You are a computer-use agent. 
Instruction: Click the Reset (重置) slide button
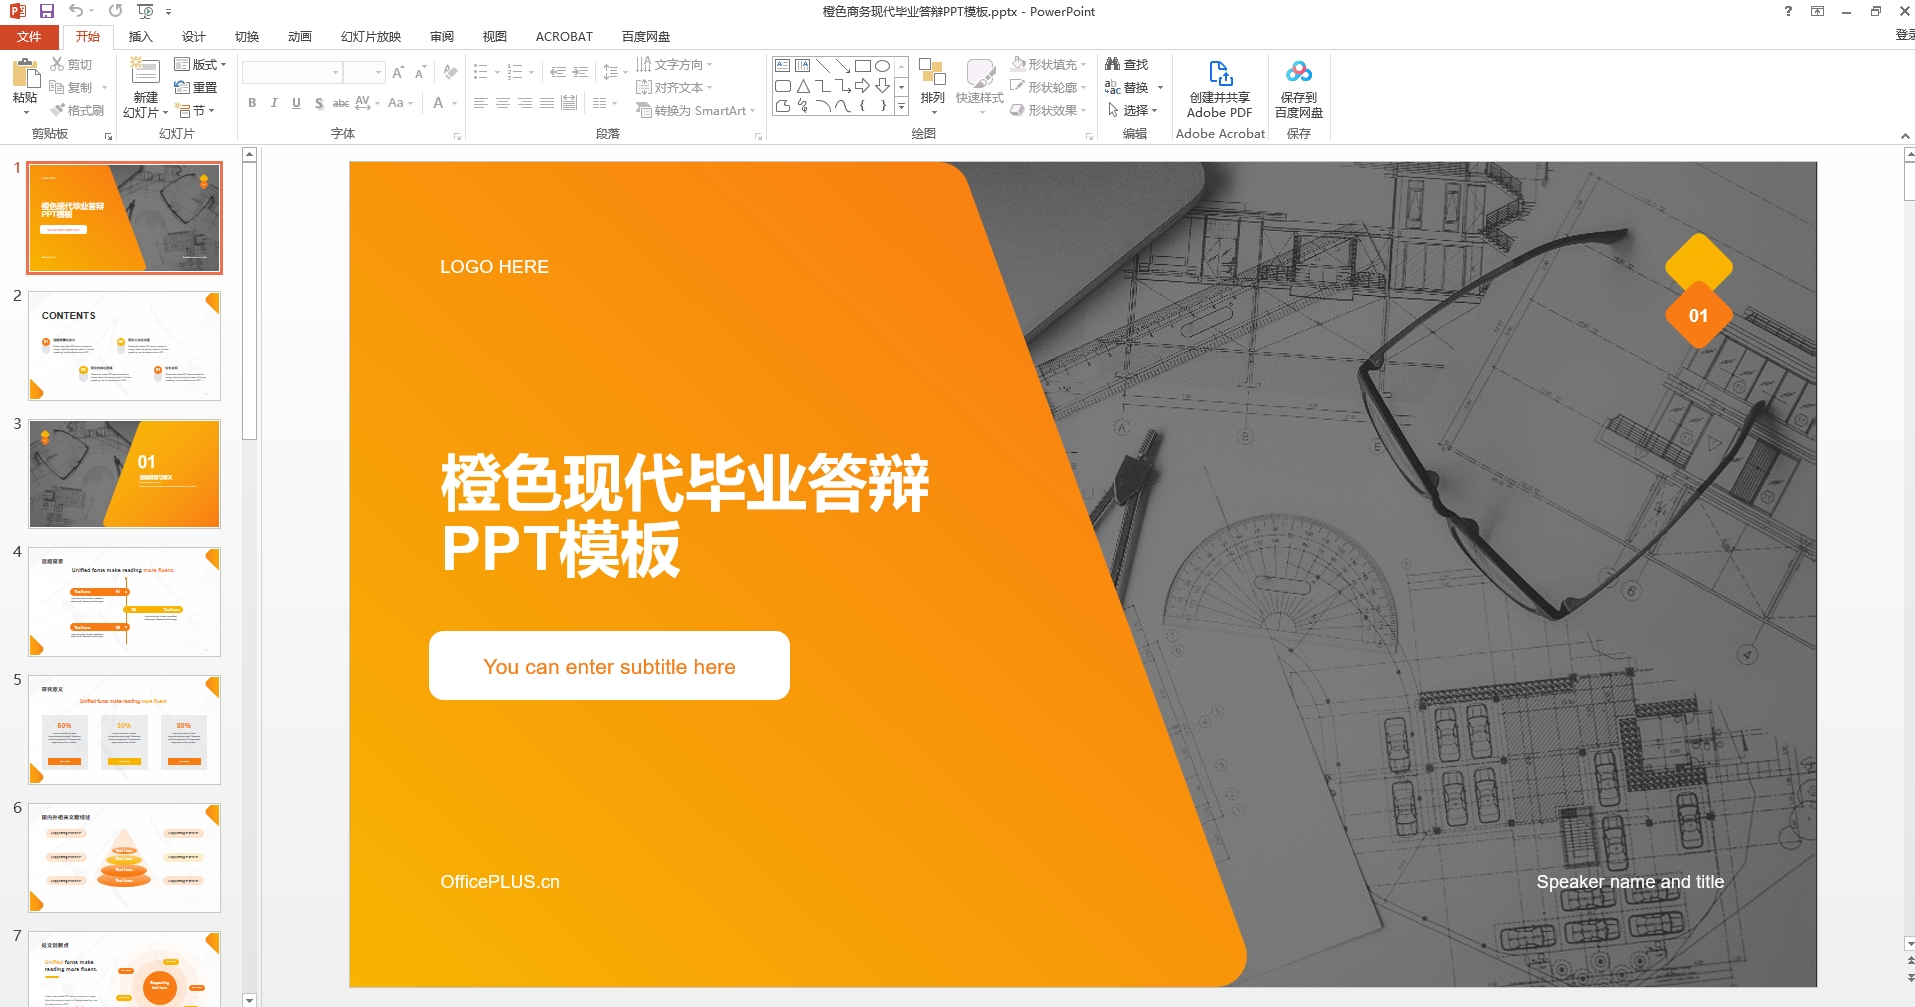(196, 87)
